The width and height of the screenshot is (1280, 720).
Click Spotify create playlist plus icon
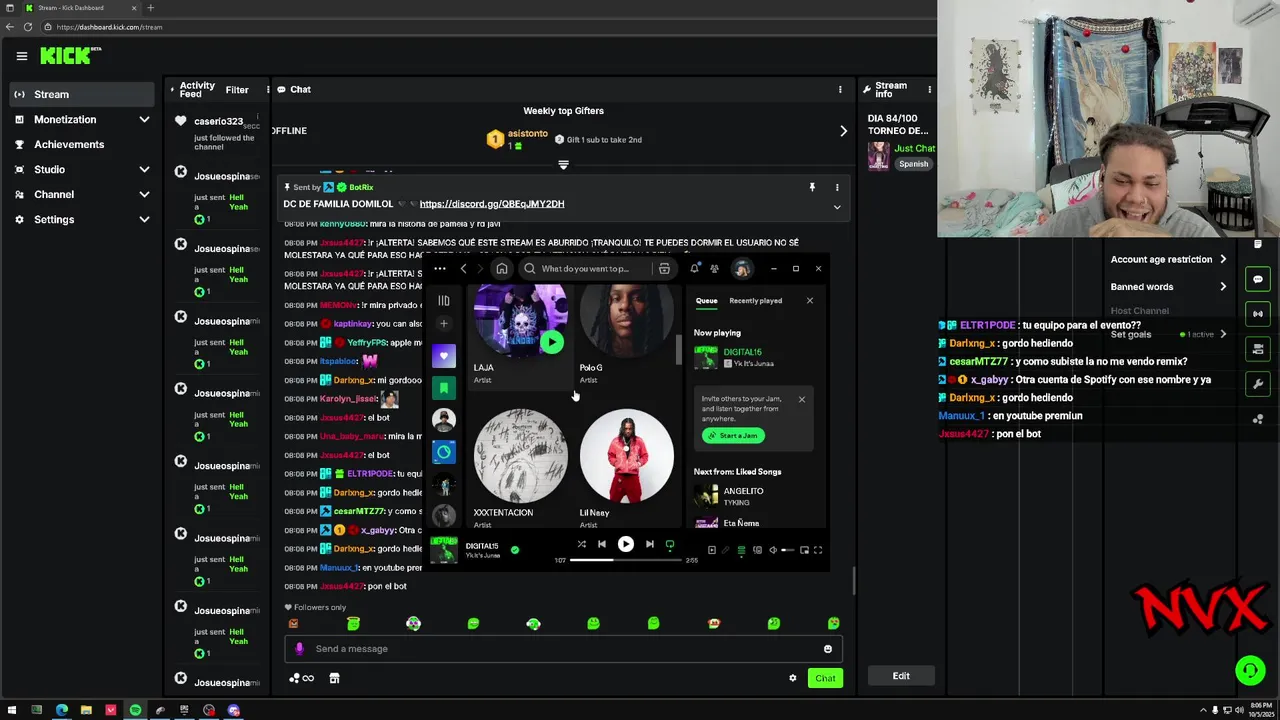[444, 323]
